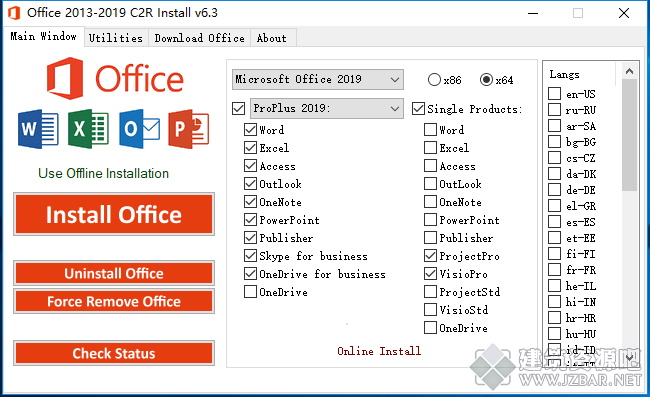
Task: Check the de-DE language checkbox
Action: click(x=555, y=190)
